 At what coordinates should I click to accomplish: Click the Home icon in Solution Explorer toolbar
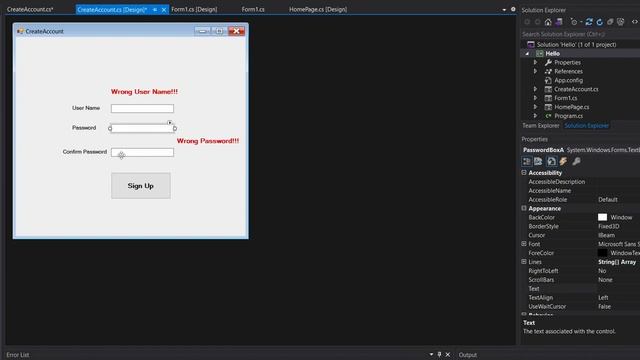coord(548,22)
